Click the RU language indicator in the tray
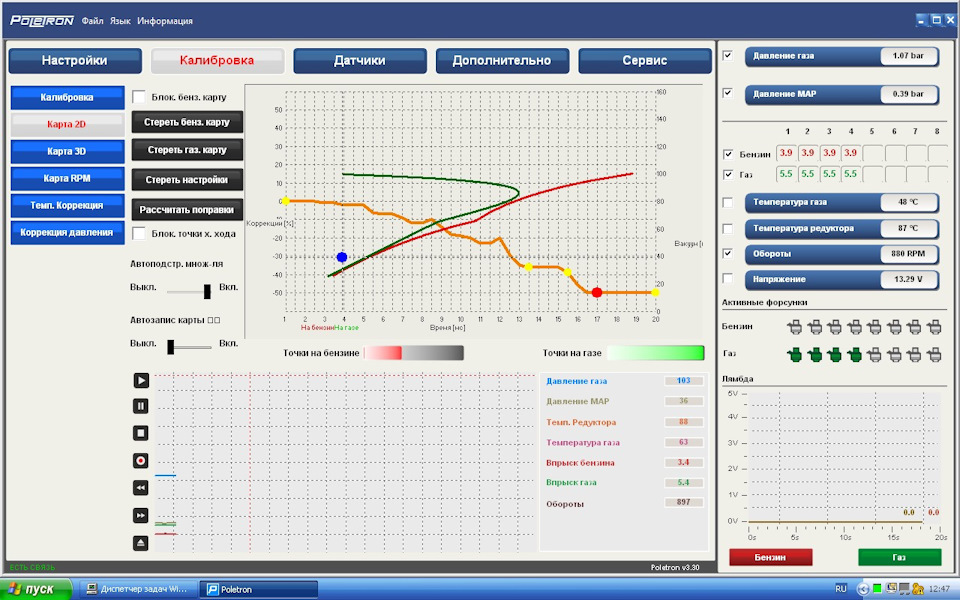The image size is (960, 600). pos(841,589)
